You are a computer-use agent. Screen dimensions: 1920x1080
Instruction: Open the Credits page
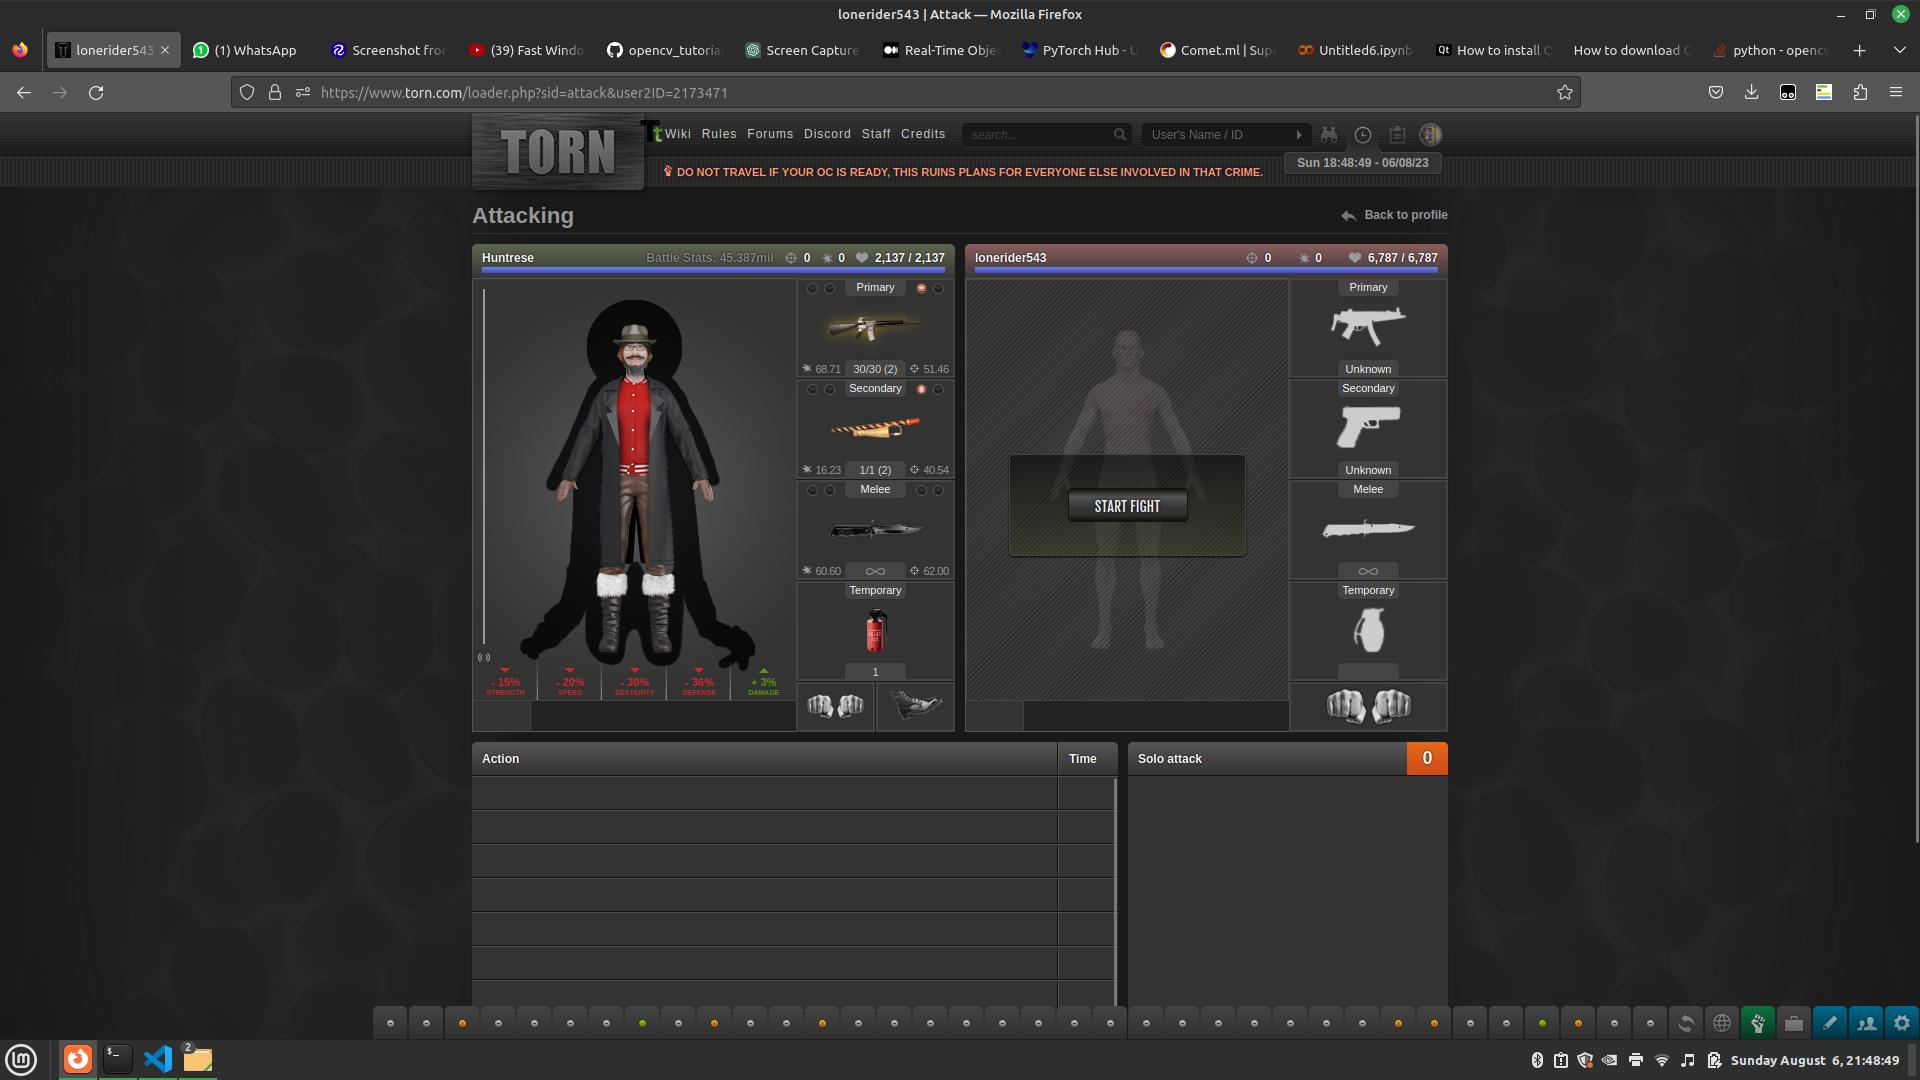922,134
